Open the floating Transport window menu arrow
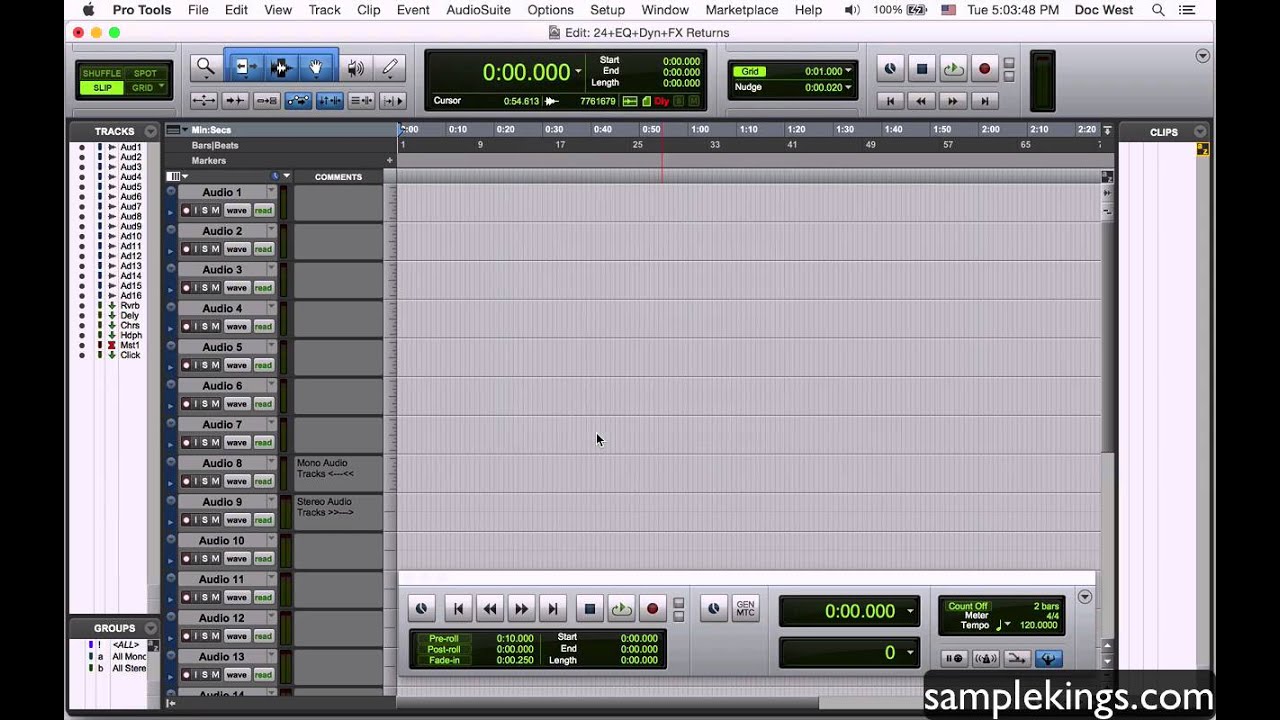Image resolution: width=1280 pixels, height=720 pixels. tap(1085, 597)
